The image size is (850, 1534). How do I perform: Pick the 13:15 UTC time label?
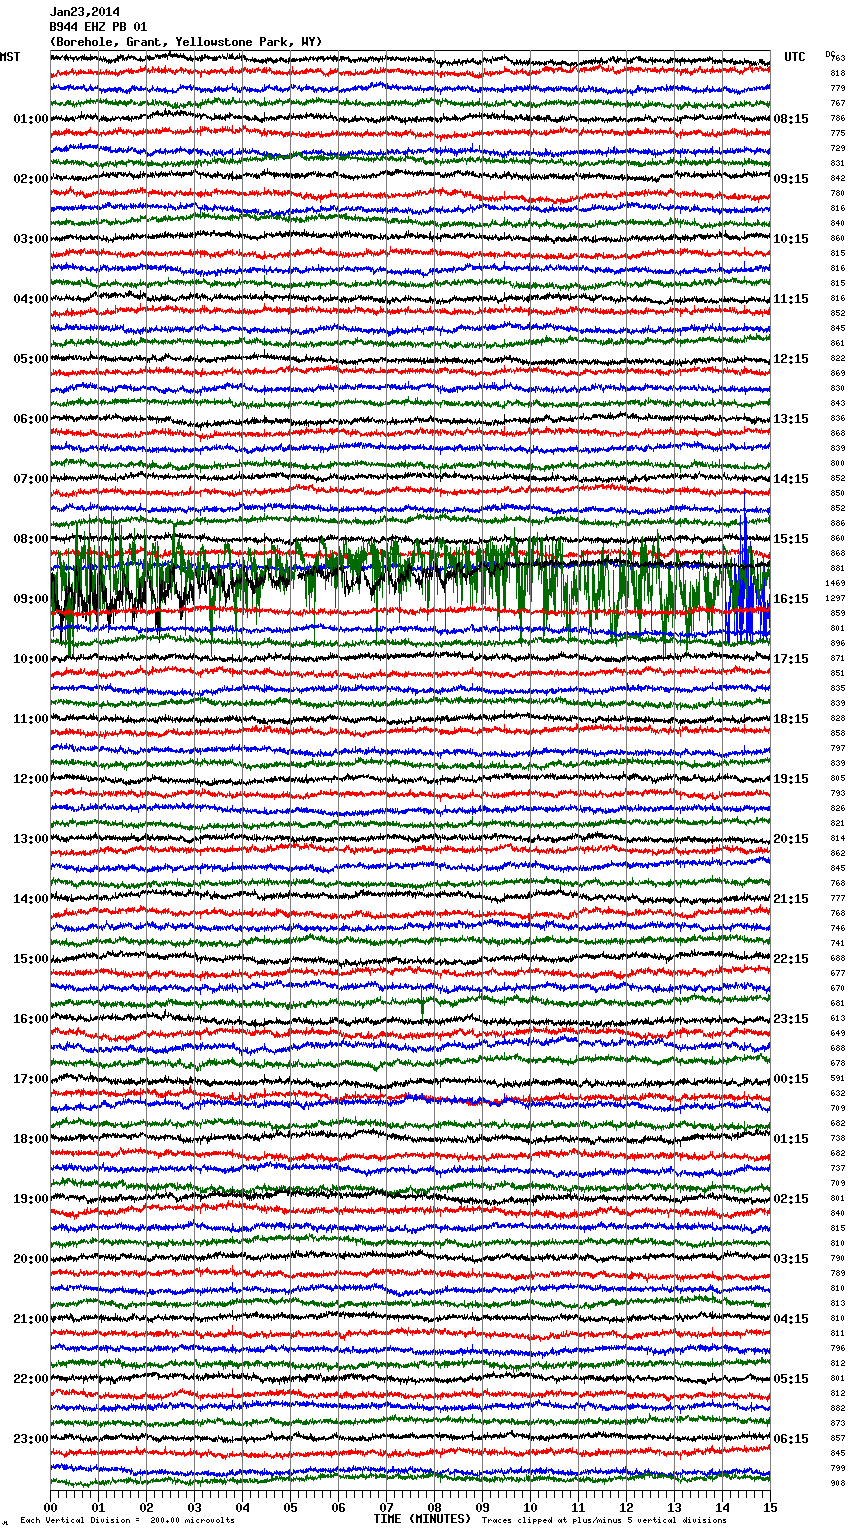(x=791, y=419)
